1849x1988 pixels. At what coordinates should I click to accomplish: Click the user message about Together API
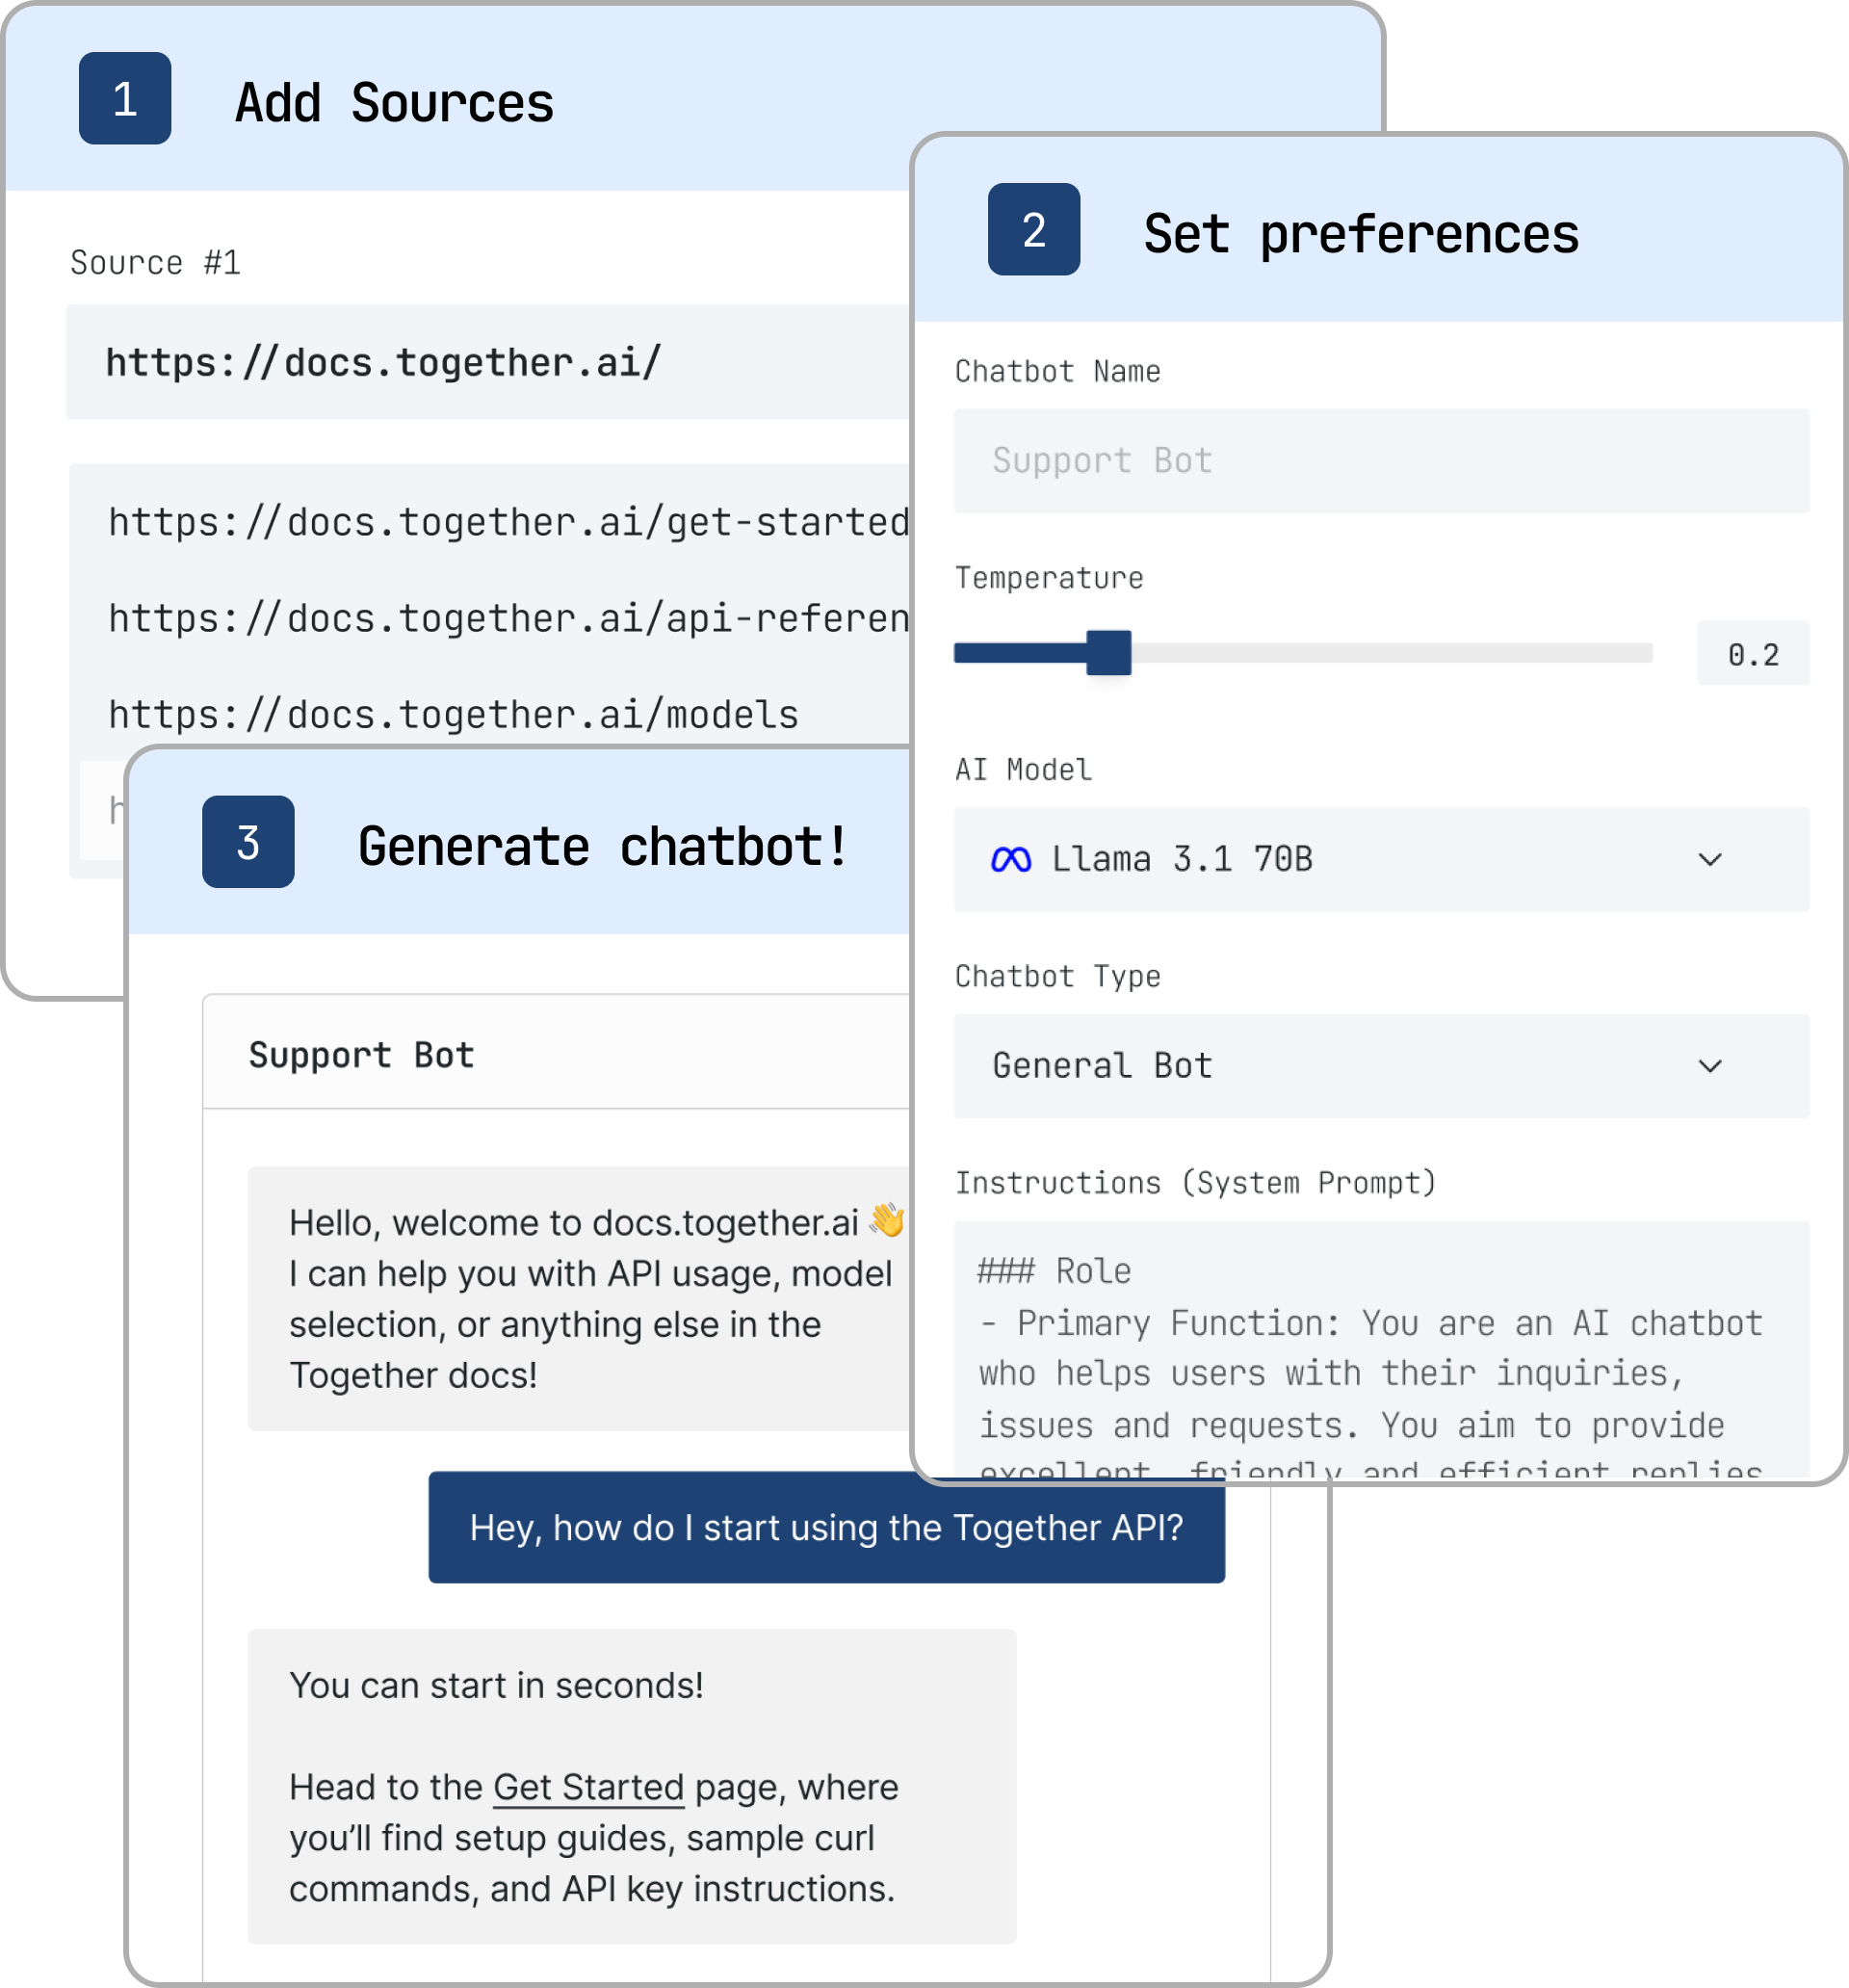click(826, 1527)
